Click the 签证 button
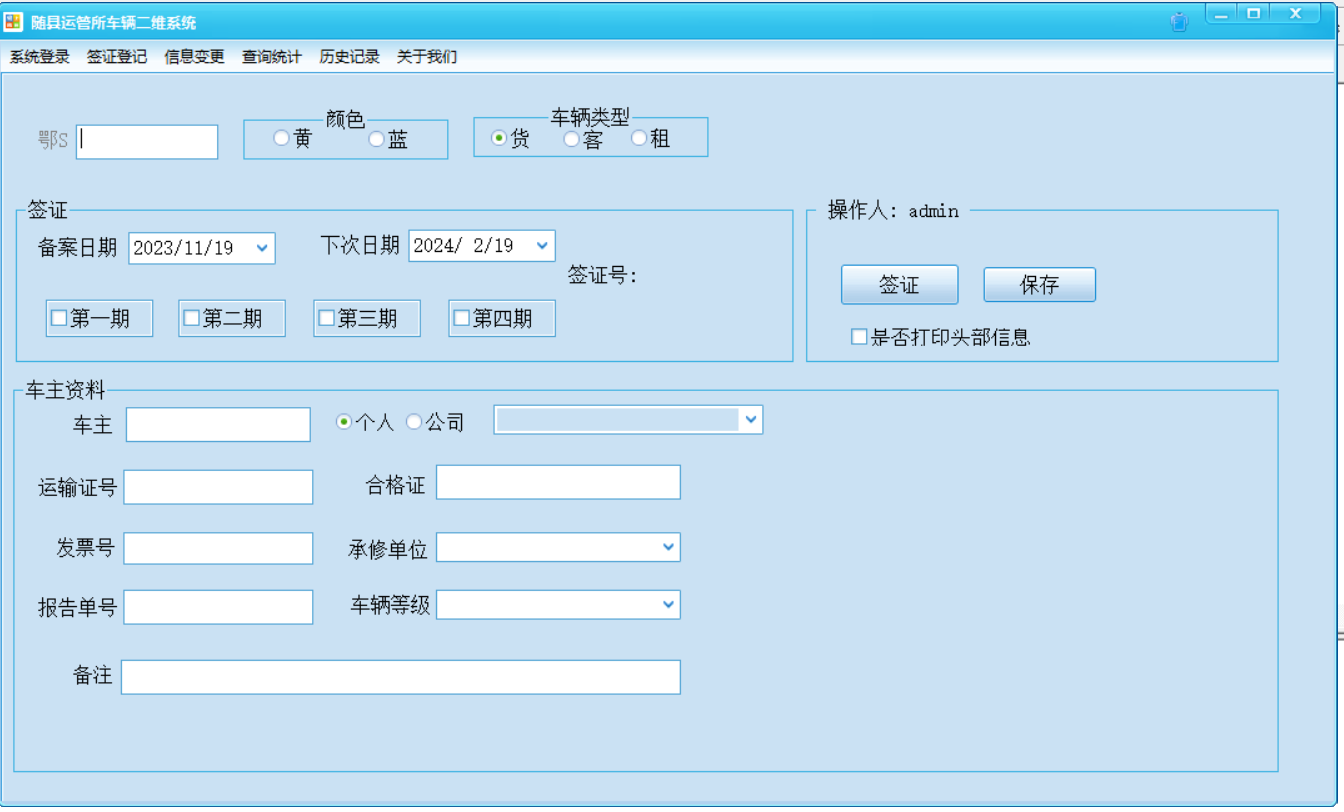 (899, 285)
